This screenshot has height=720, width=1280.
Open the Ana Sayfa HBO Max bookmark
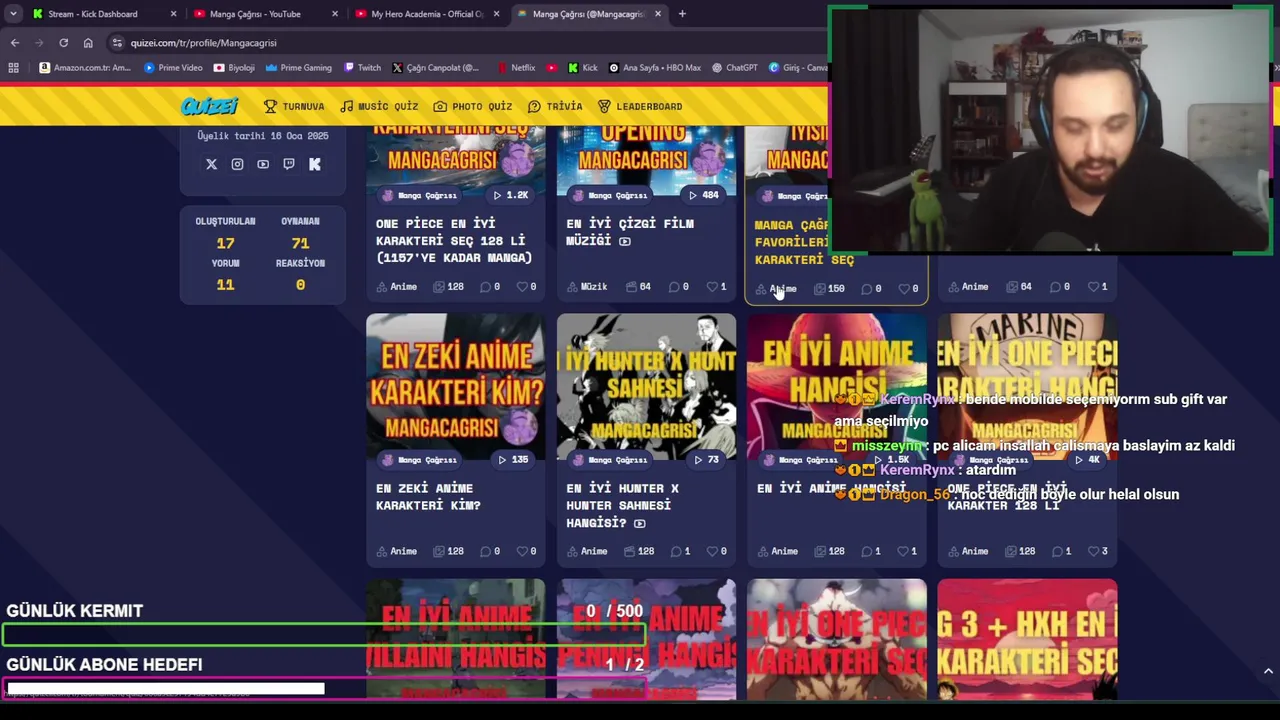tap(654, 68)
